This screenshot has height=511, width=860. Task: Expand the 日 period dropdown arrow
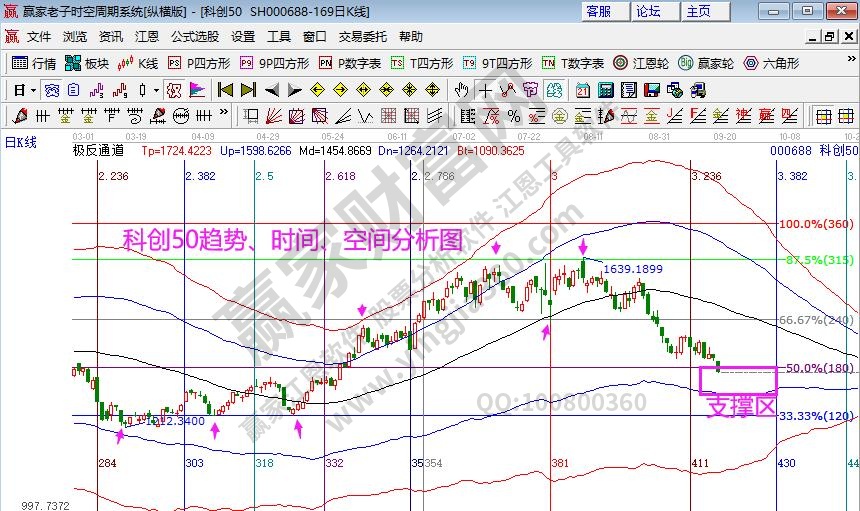click(x=34, y=90)
